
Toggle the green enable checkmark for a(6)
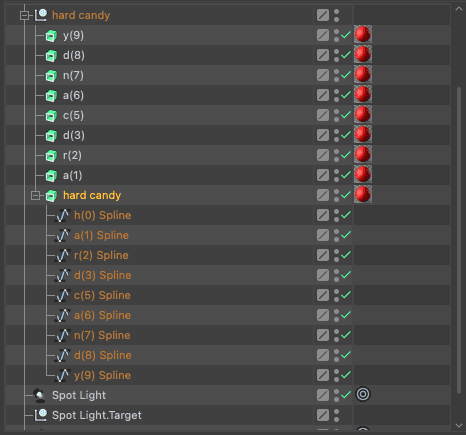(346, 95)
